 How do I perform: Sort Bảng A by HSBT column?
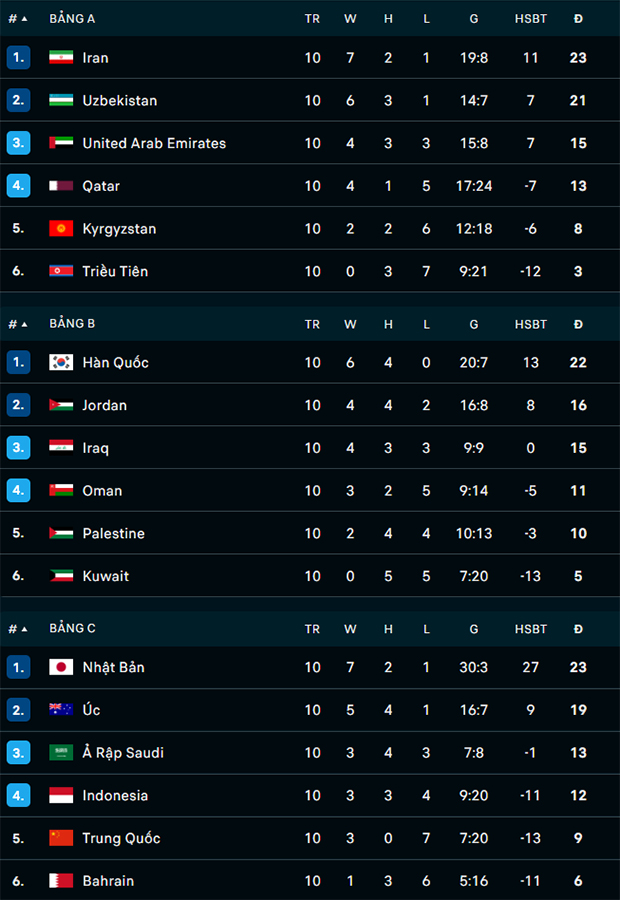[530, 19]
